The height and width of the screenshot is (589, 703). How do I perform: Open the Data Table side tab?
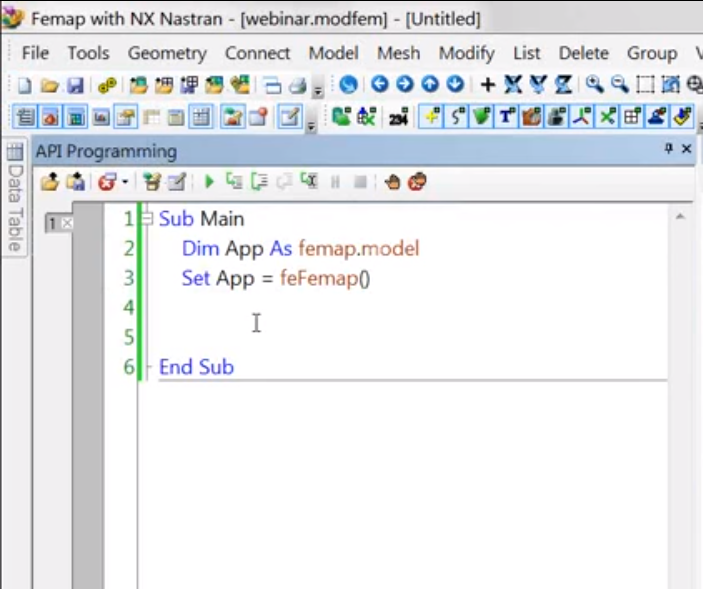[x=14, y=200]
